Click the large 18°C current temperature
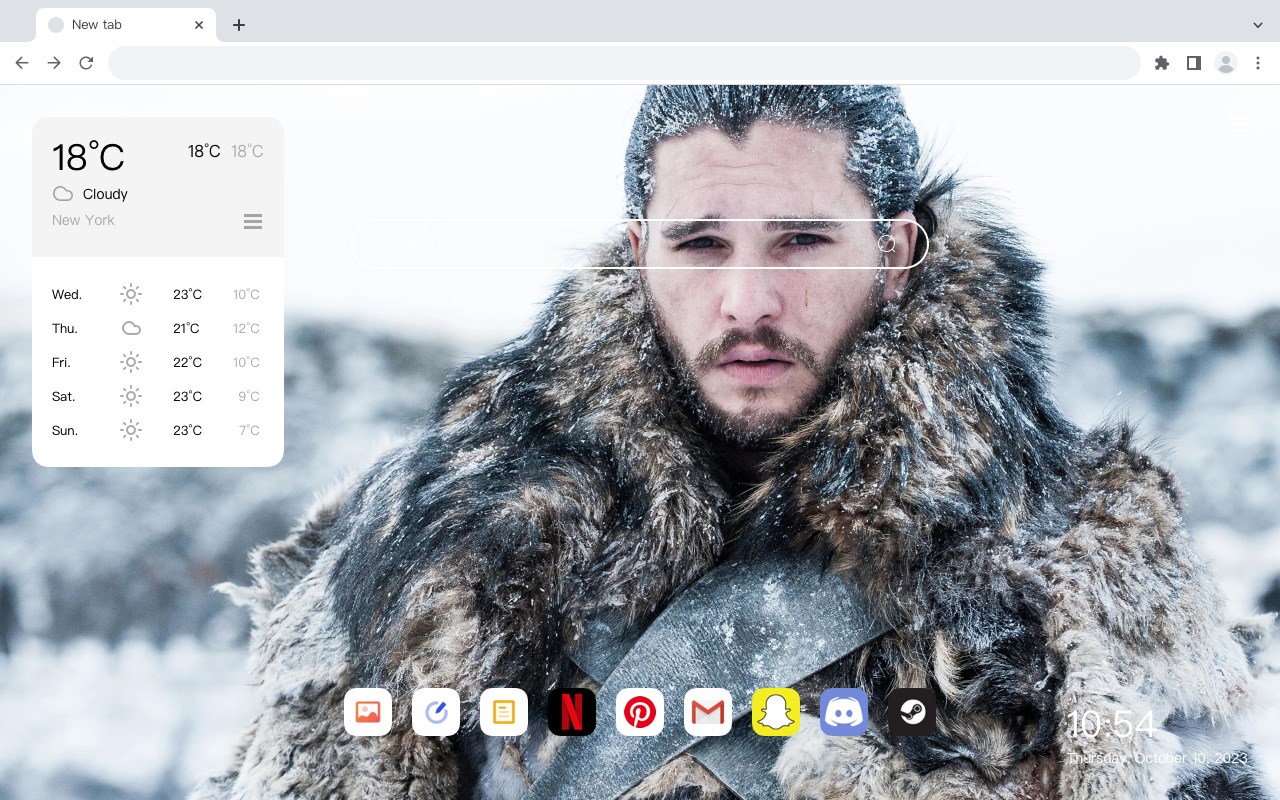This screenshot has height=800, width=1280. [x=88, y=157]
